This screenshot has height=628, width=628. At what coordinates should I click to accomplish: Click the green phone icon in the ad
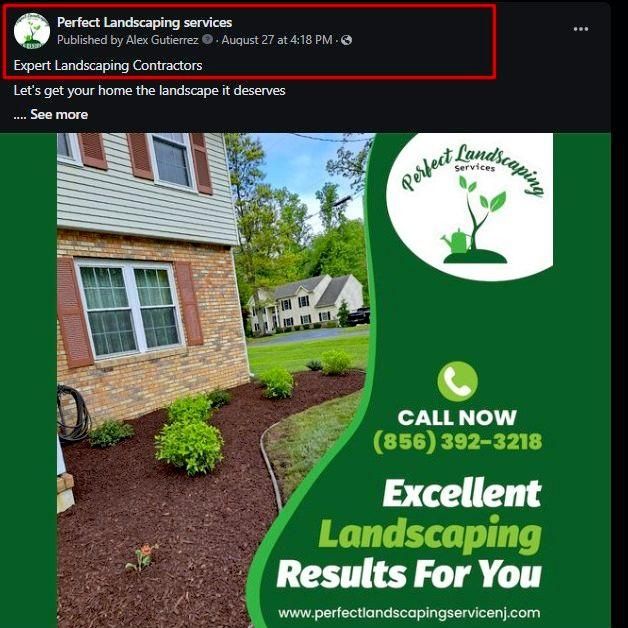click(x=457, y=381)
